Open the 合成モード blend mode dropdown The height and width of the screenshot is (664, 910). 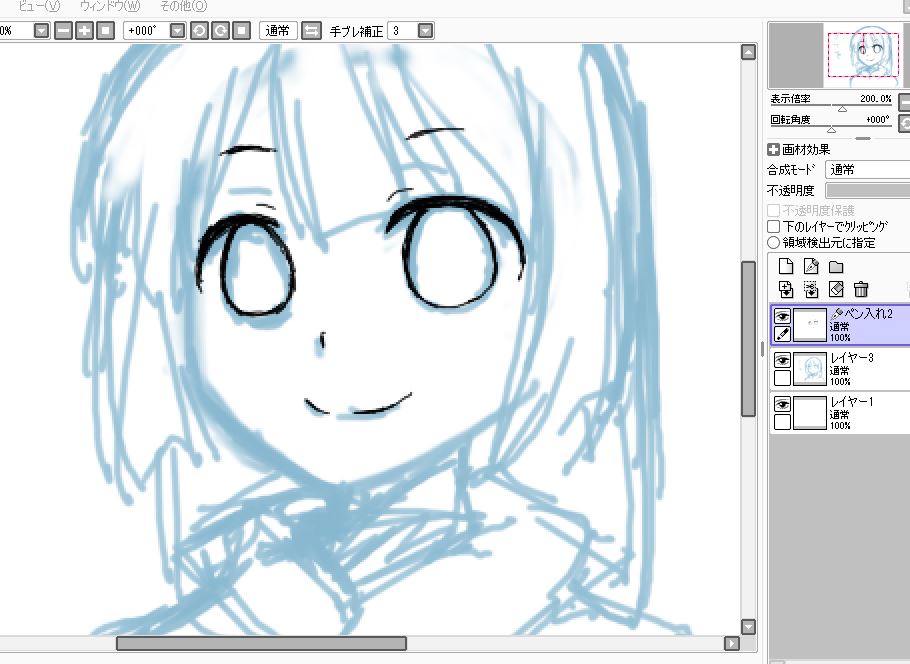(x=867, y=170)
